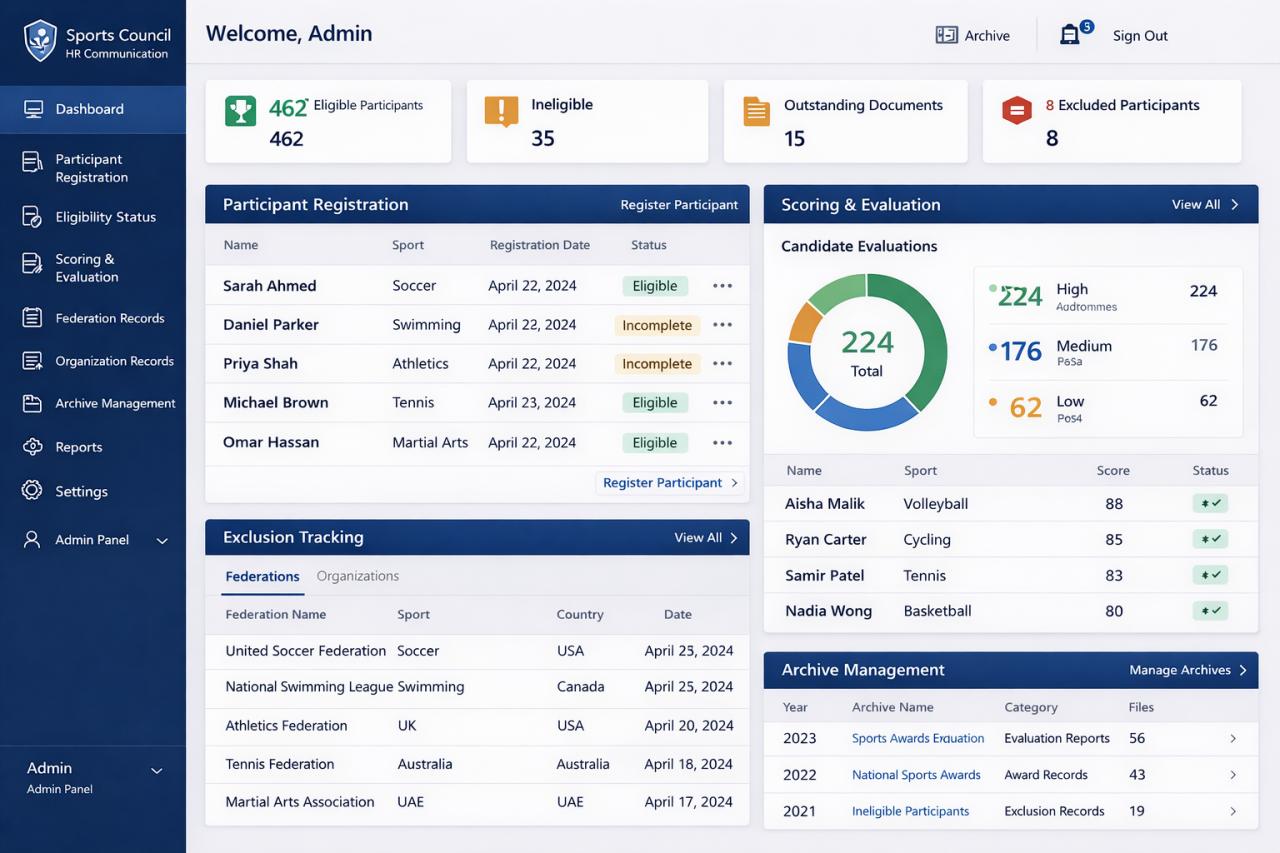This screenshot has width=1280, height=853.
Task: Click the Scoring & Evaluation sidebar icon
Action: click(32, 263)
